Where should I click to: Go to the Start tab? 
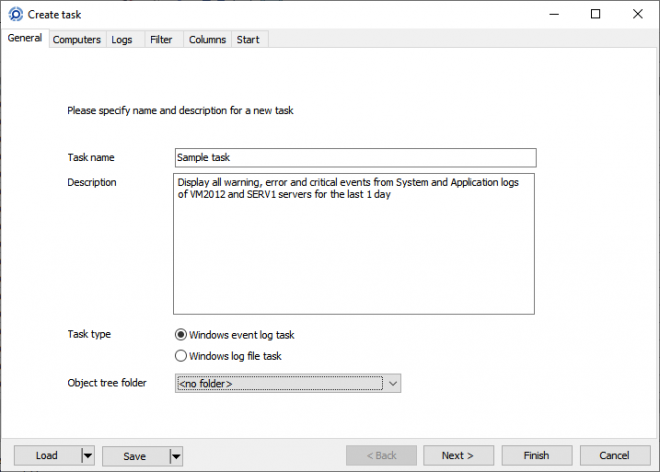tap(248, 40)
